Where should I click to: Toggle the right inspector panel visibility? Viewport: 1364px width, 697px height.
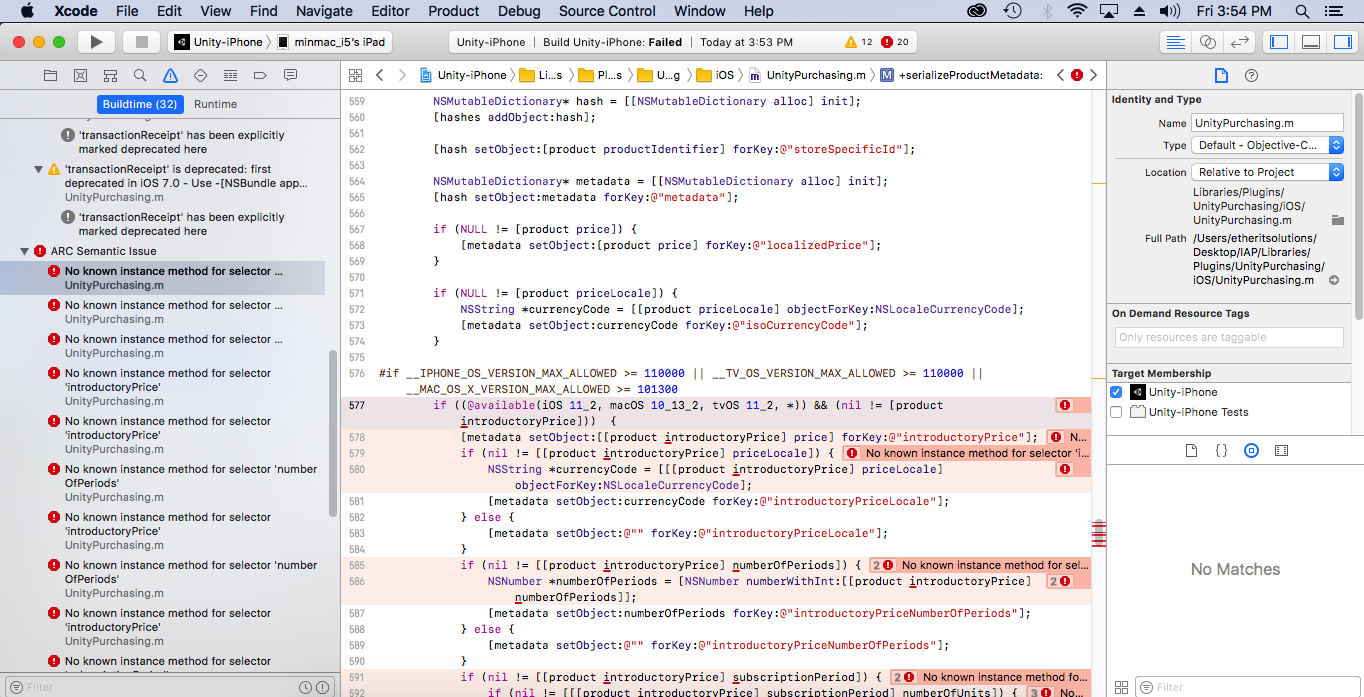(1341, 42)
